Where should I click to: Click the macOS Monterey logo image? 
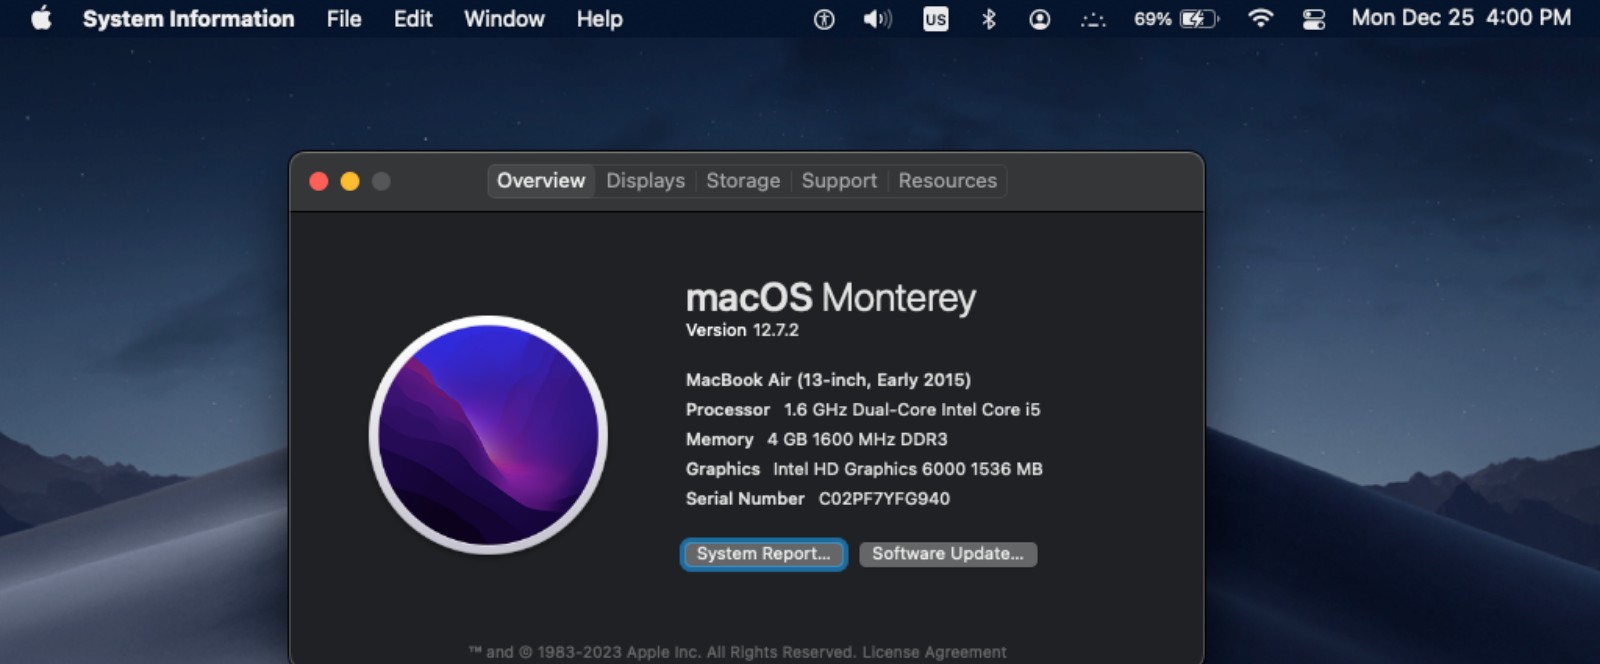488,435
